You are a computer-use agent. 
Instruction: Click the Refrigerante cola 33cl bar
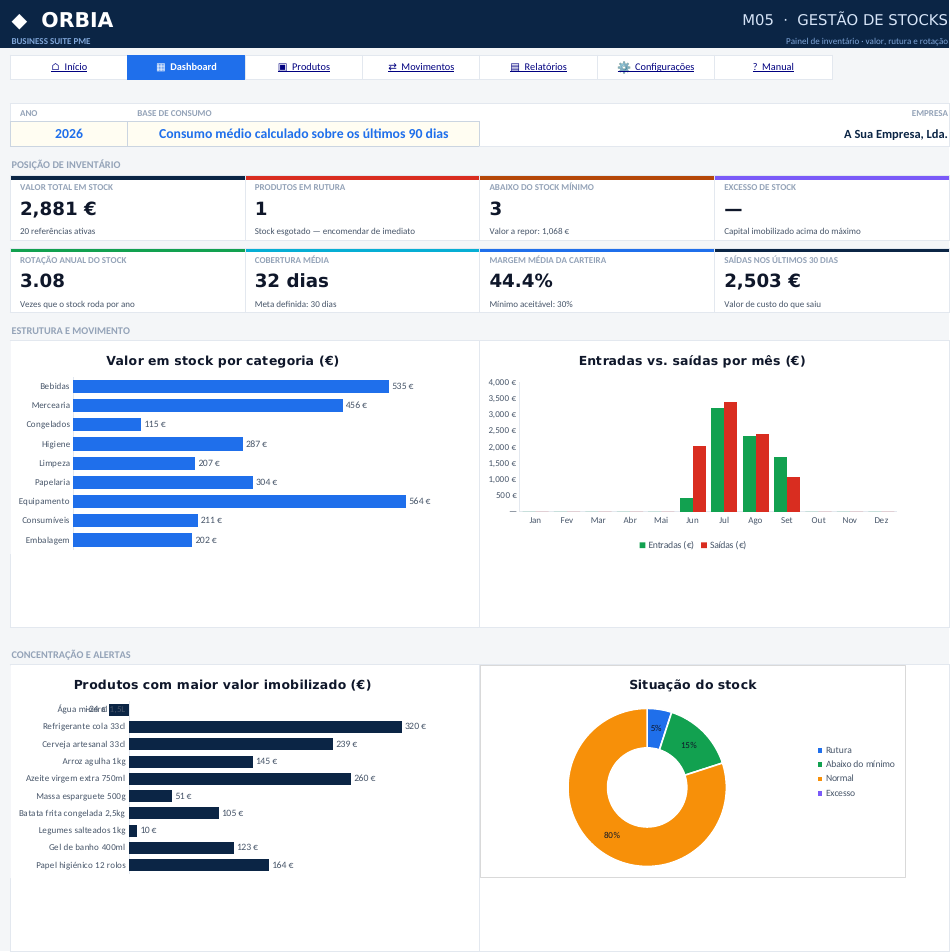[265, 727]
